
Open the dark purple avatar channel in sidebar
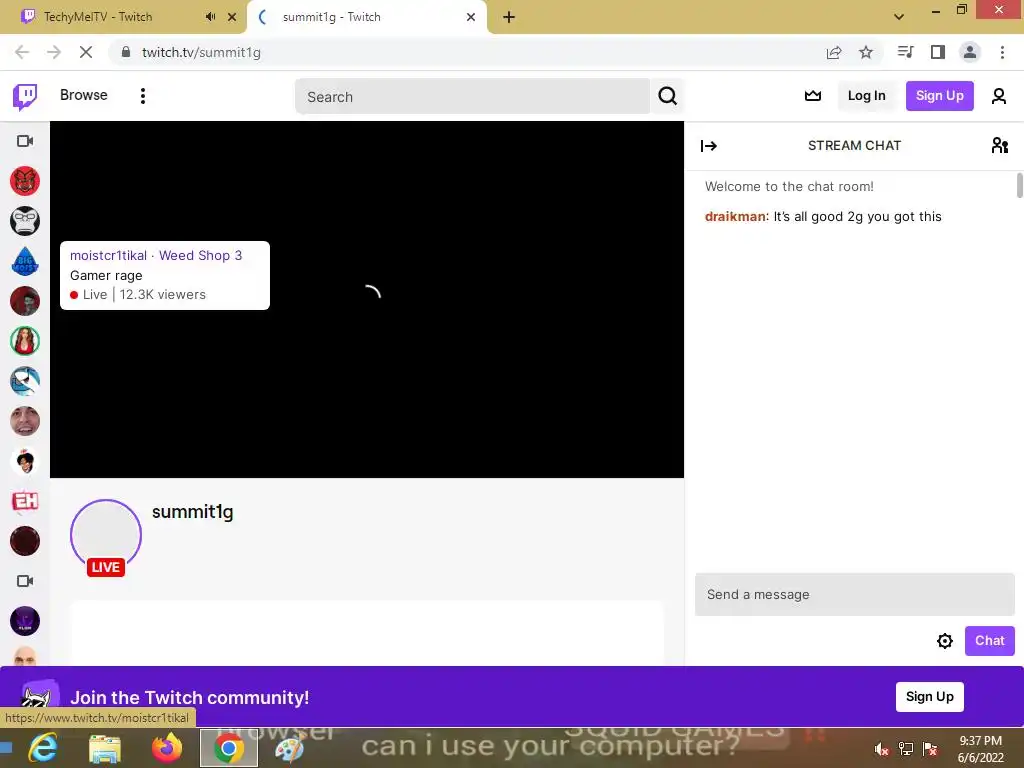25,621
